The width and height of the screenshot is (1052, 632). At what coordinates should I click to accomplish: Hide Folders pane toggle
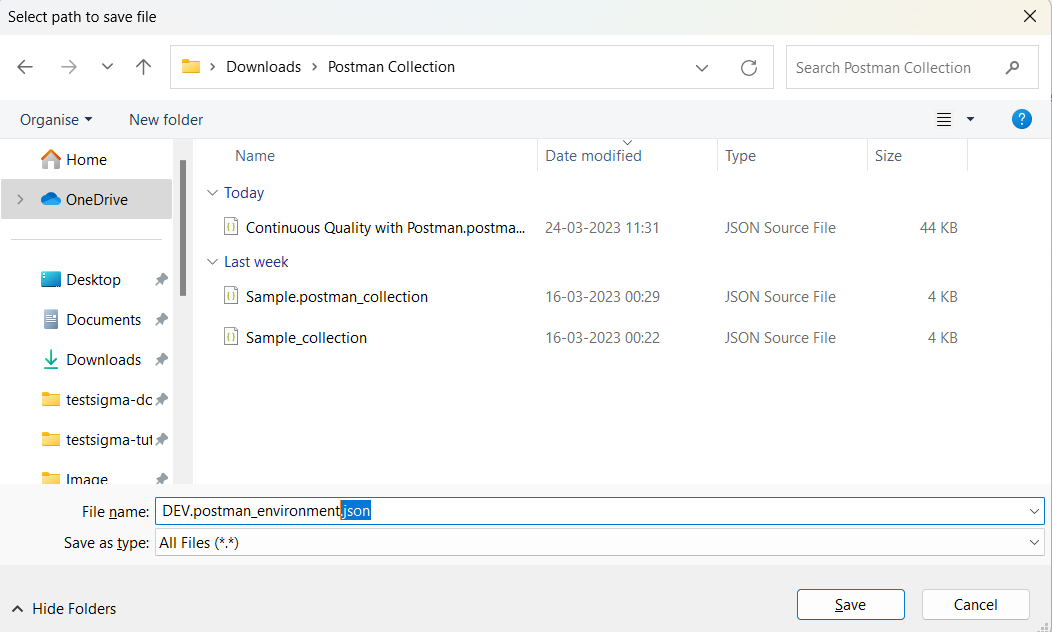pyautogui.click(x=64, y=609)
